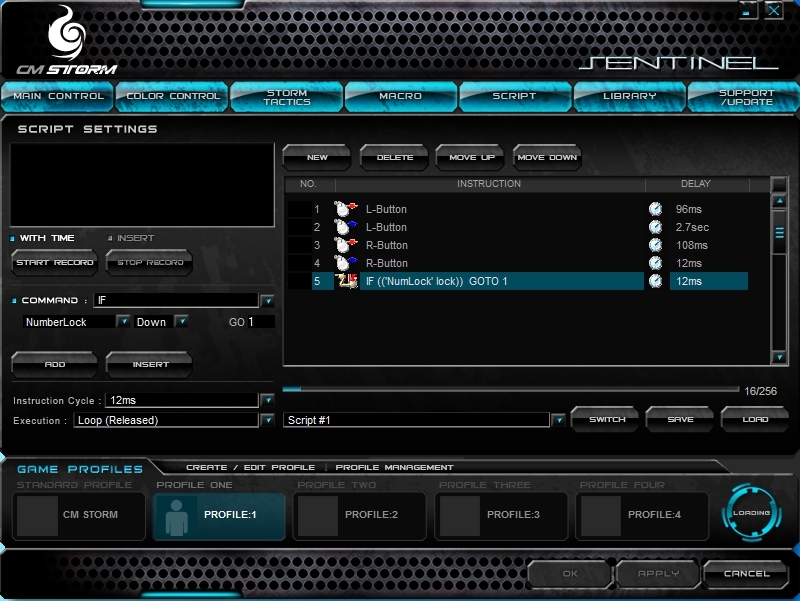
Task: Click the instruction list scroll down arrow
Action: coord(779,357)
